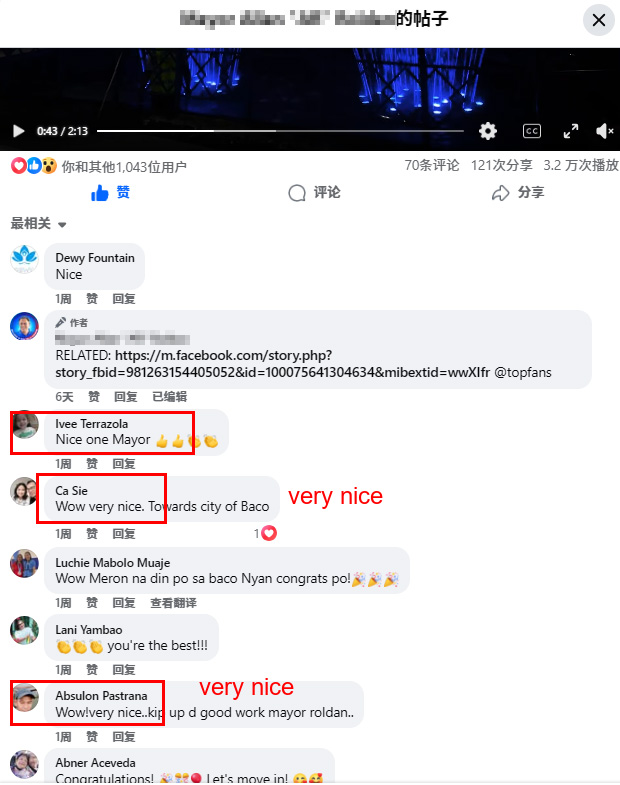The width and height of the screenshot is (620, 785).
Task: Show 70条评论 comments count
Action: click(x=432, y=165)
